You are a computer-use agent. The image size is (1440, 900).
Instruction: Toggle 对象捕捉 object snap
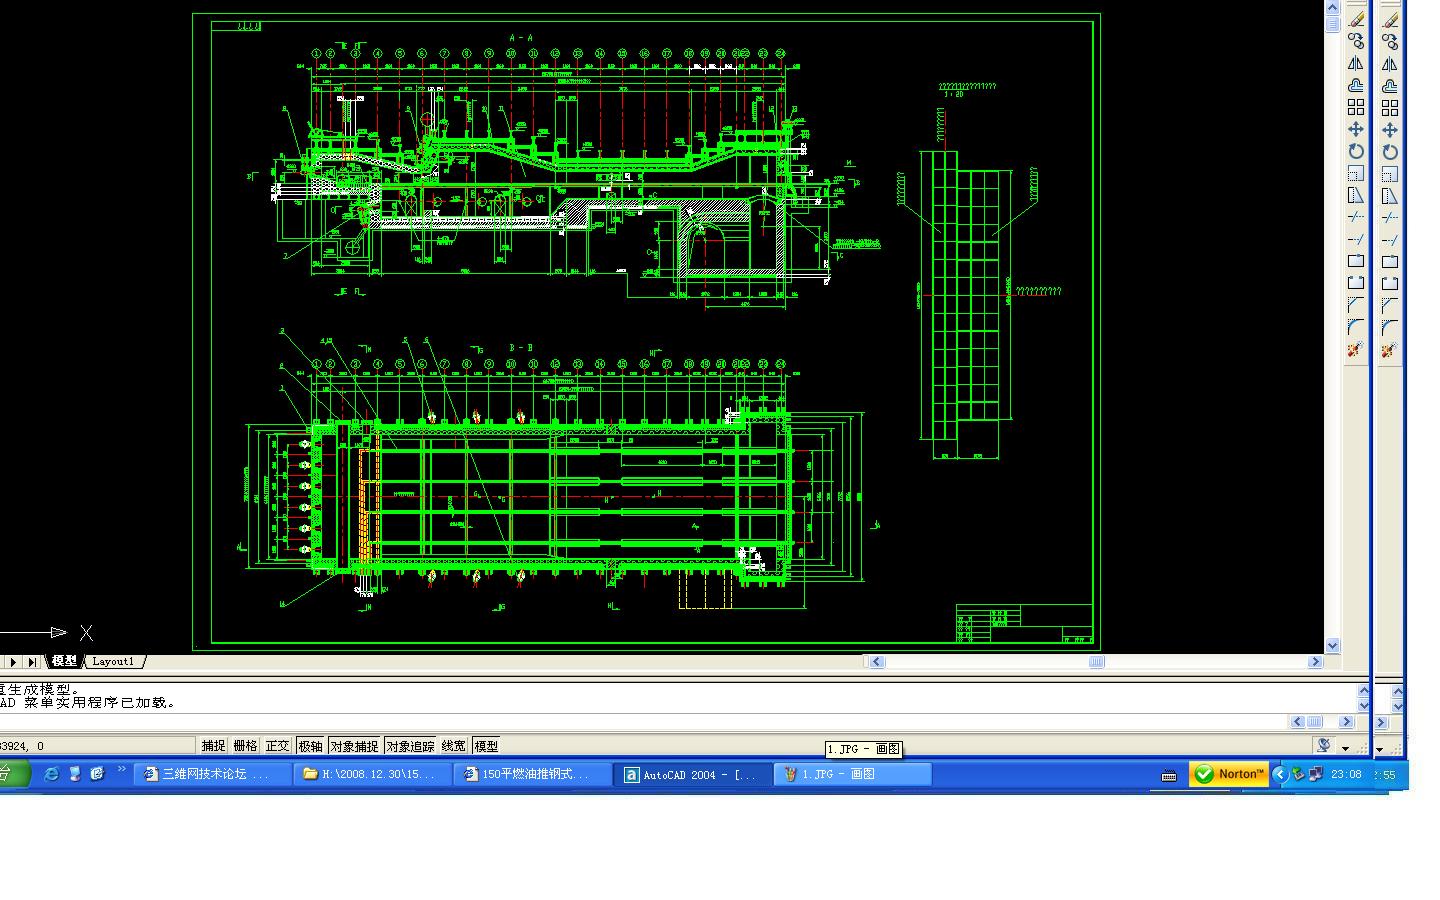355,746
